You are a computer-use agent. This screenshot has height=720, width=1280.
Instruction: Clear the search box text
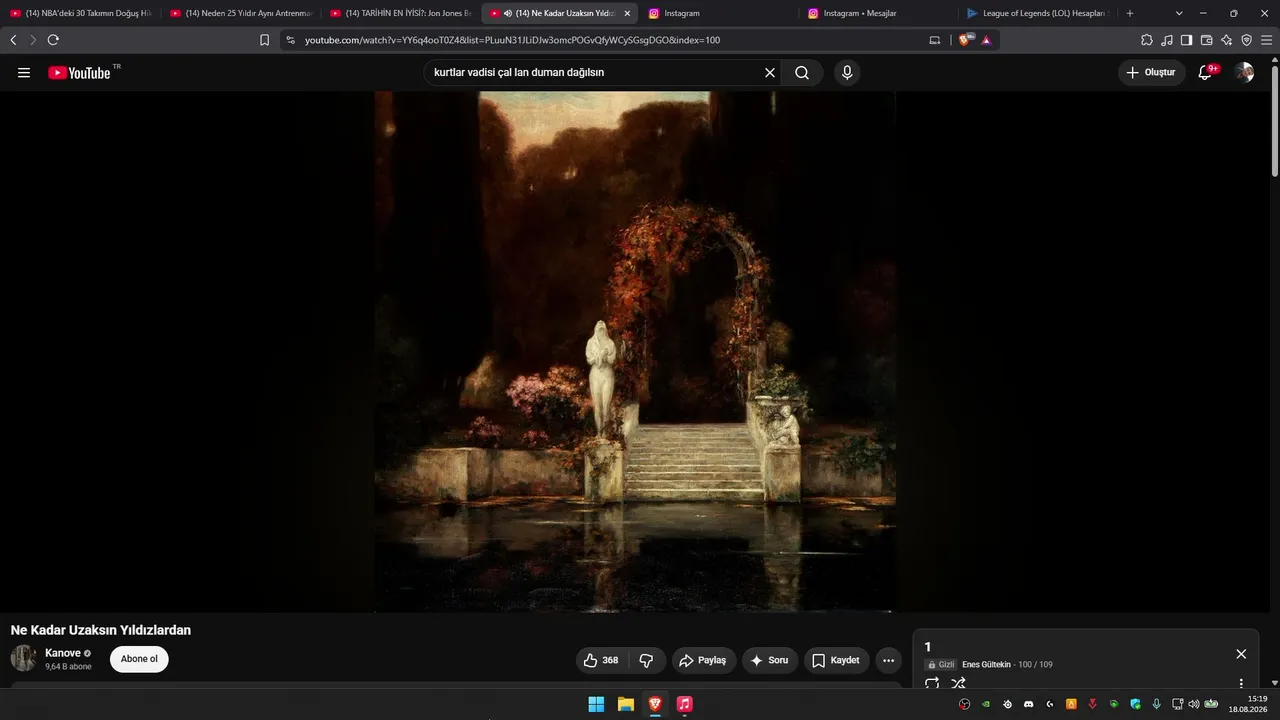coord(770,73)
